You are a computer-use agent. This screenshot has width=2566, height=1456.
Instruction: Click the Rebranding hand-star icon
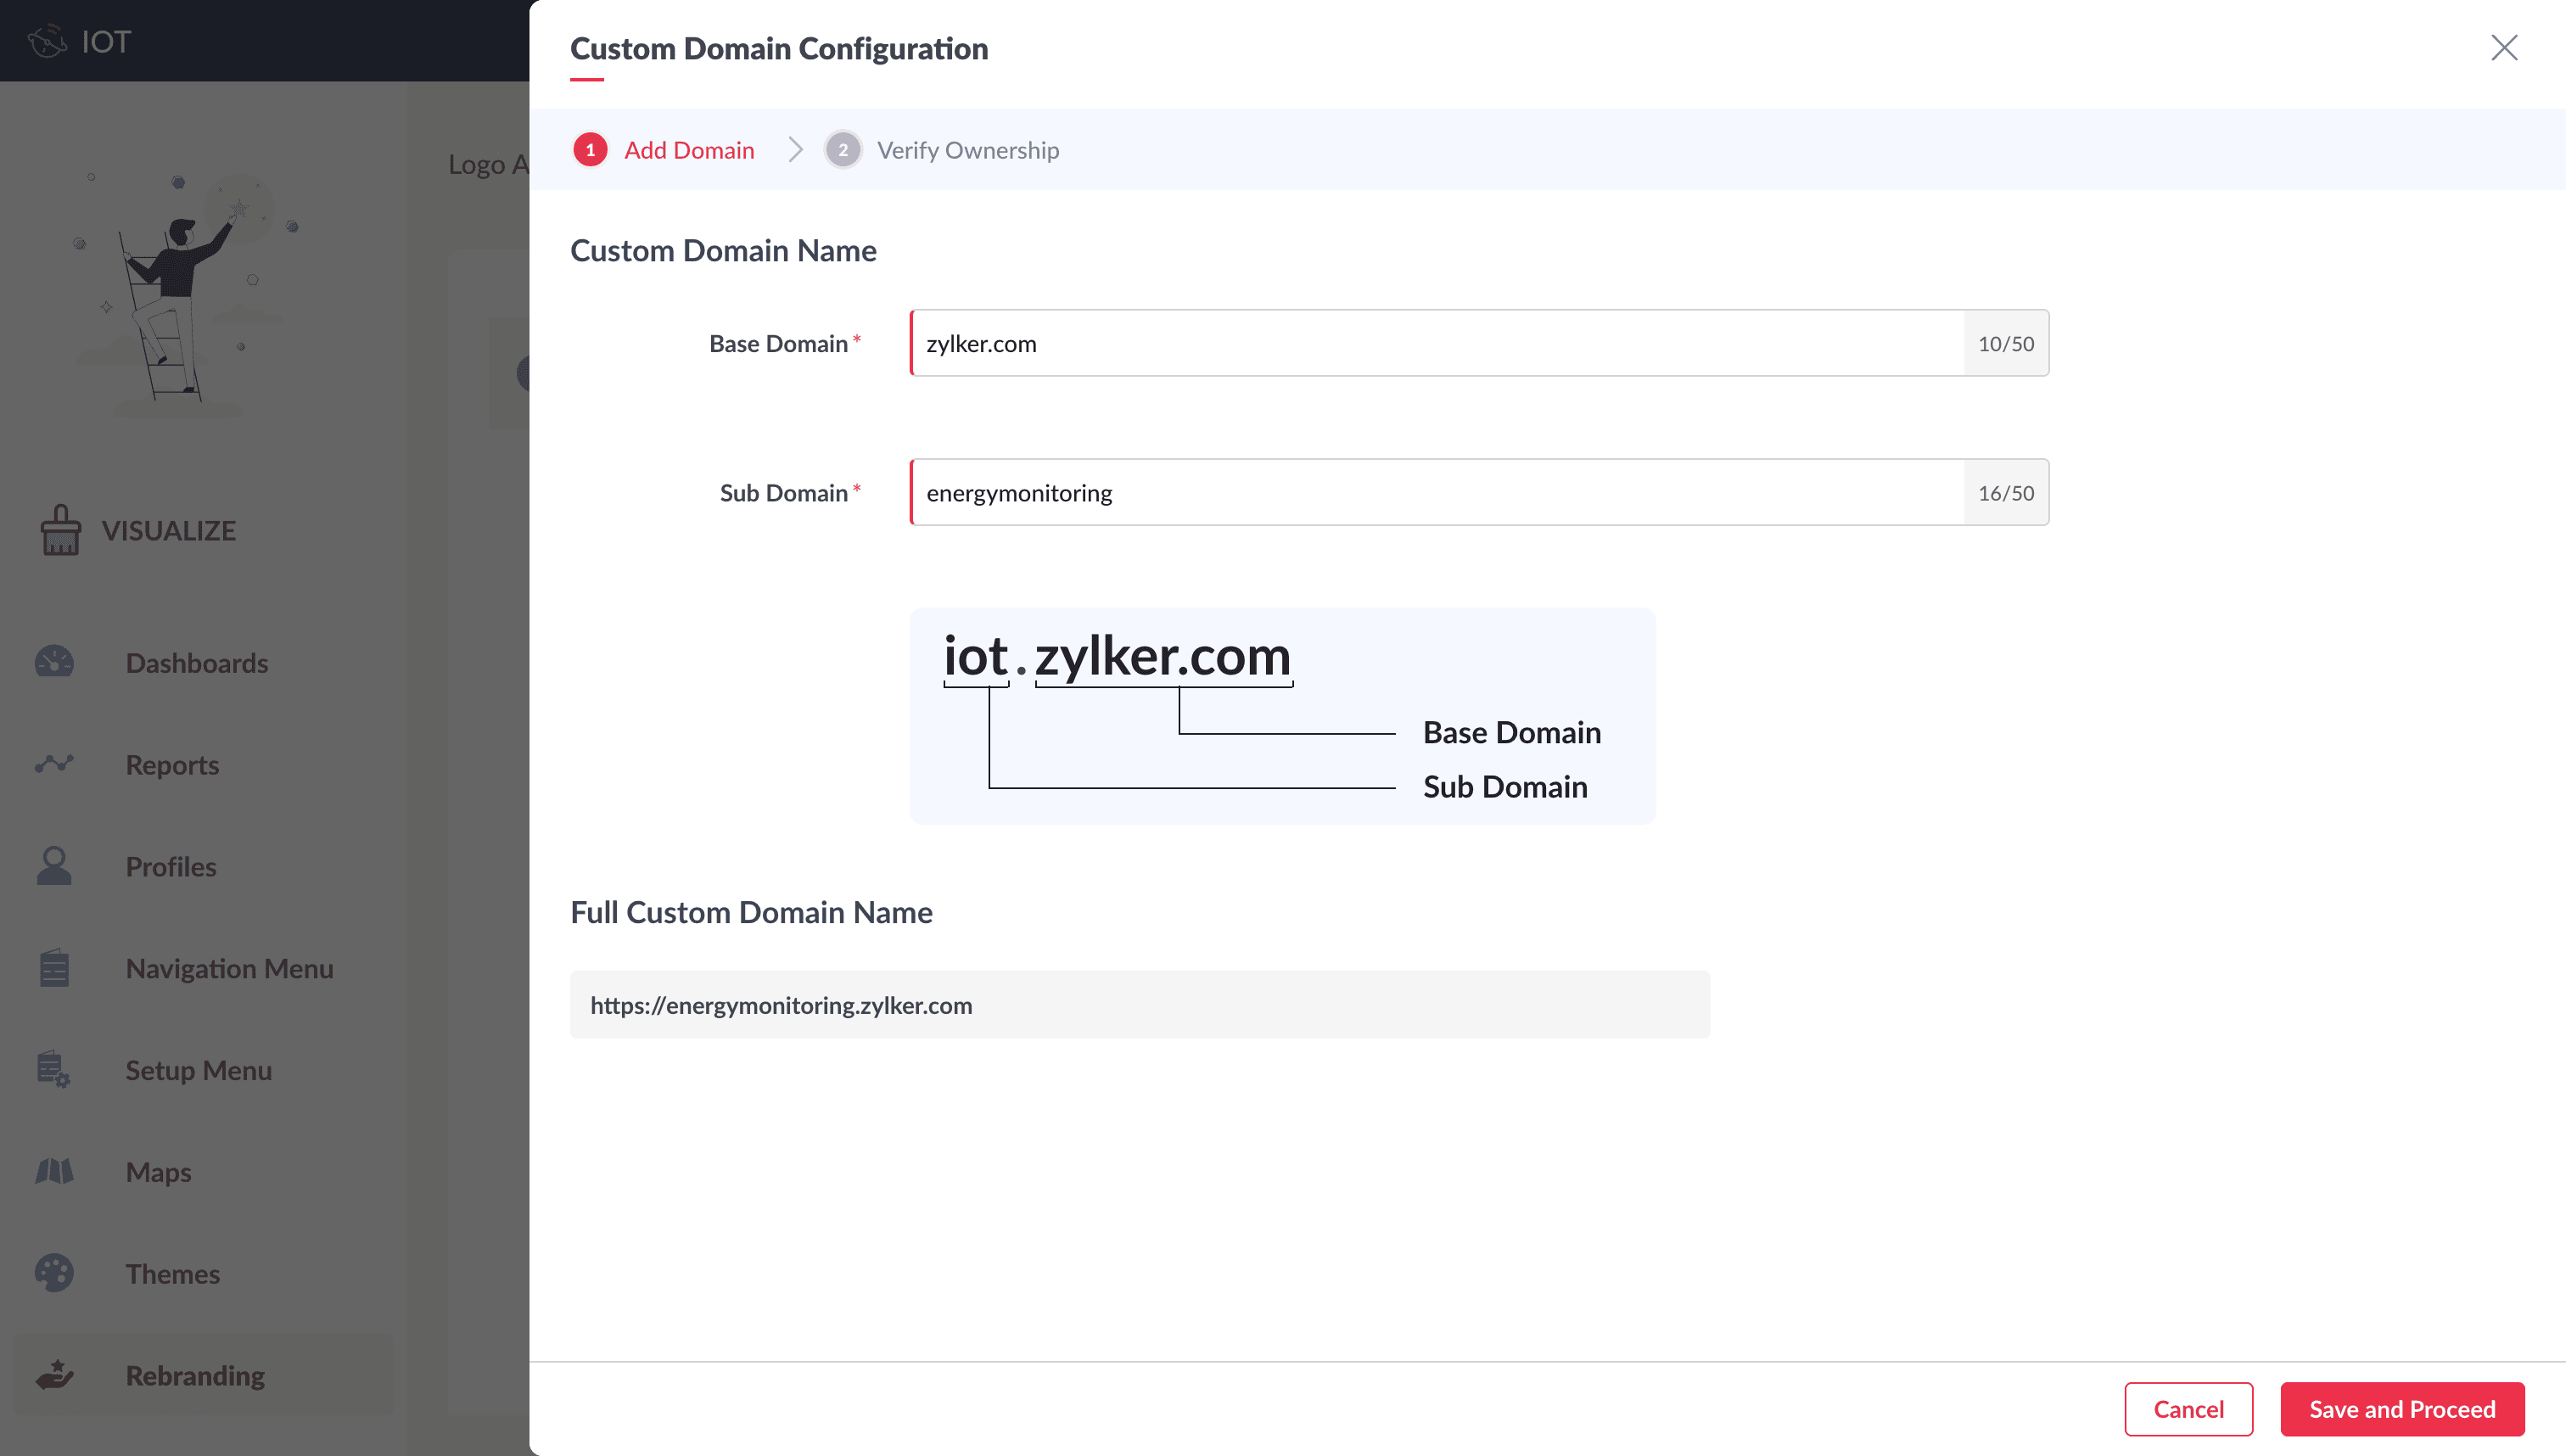pos(54,1375)
